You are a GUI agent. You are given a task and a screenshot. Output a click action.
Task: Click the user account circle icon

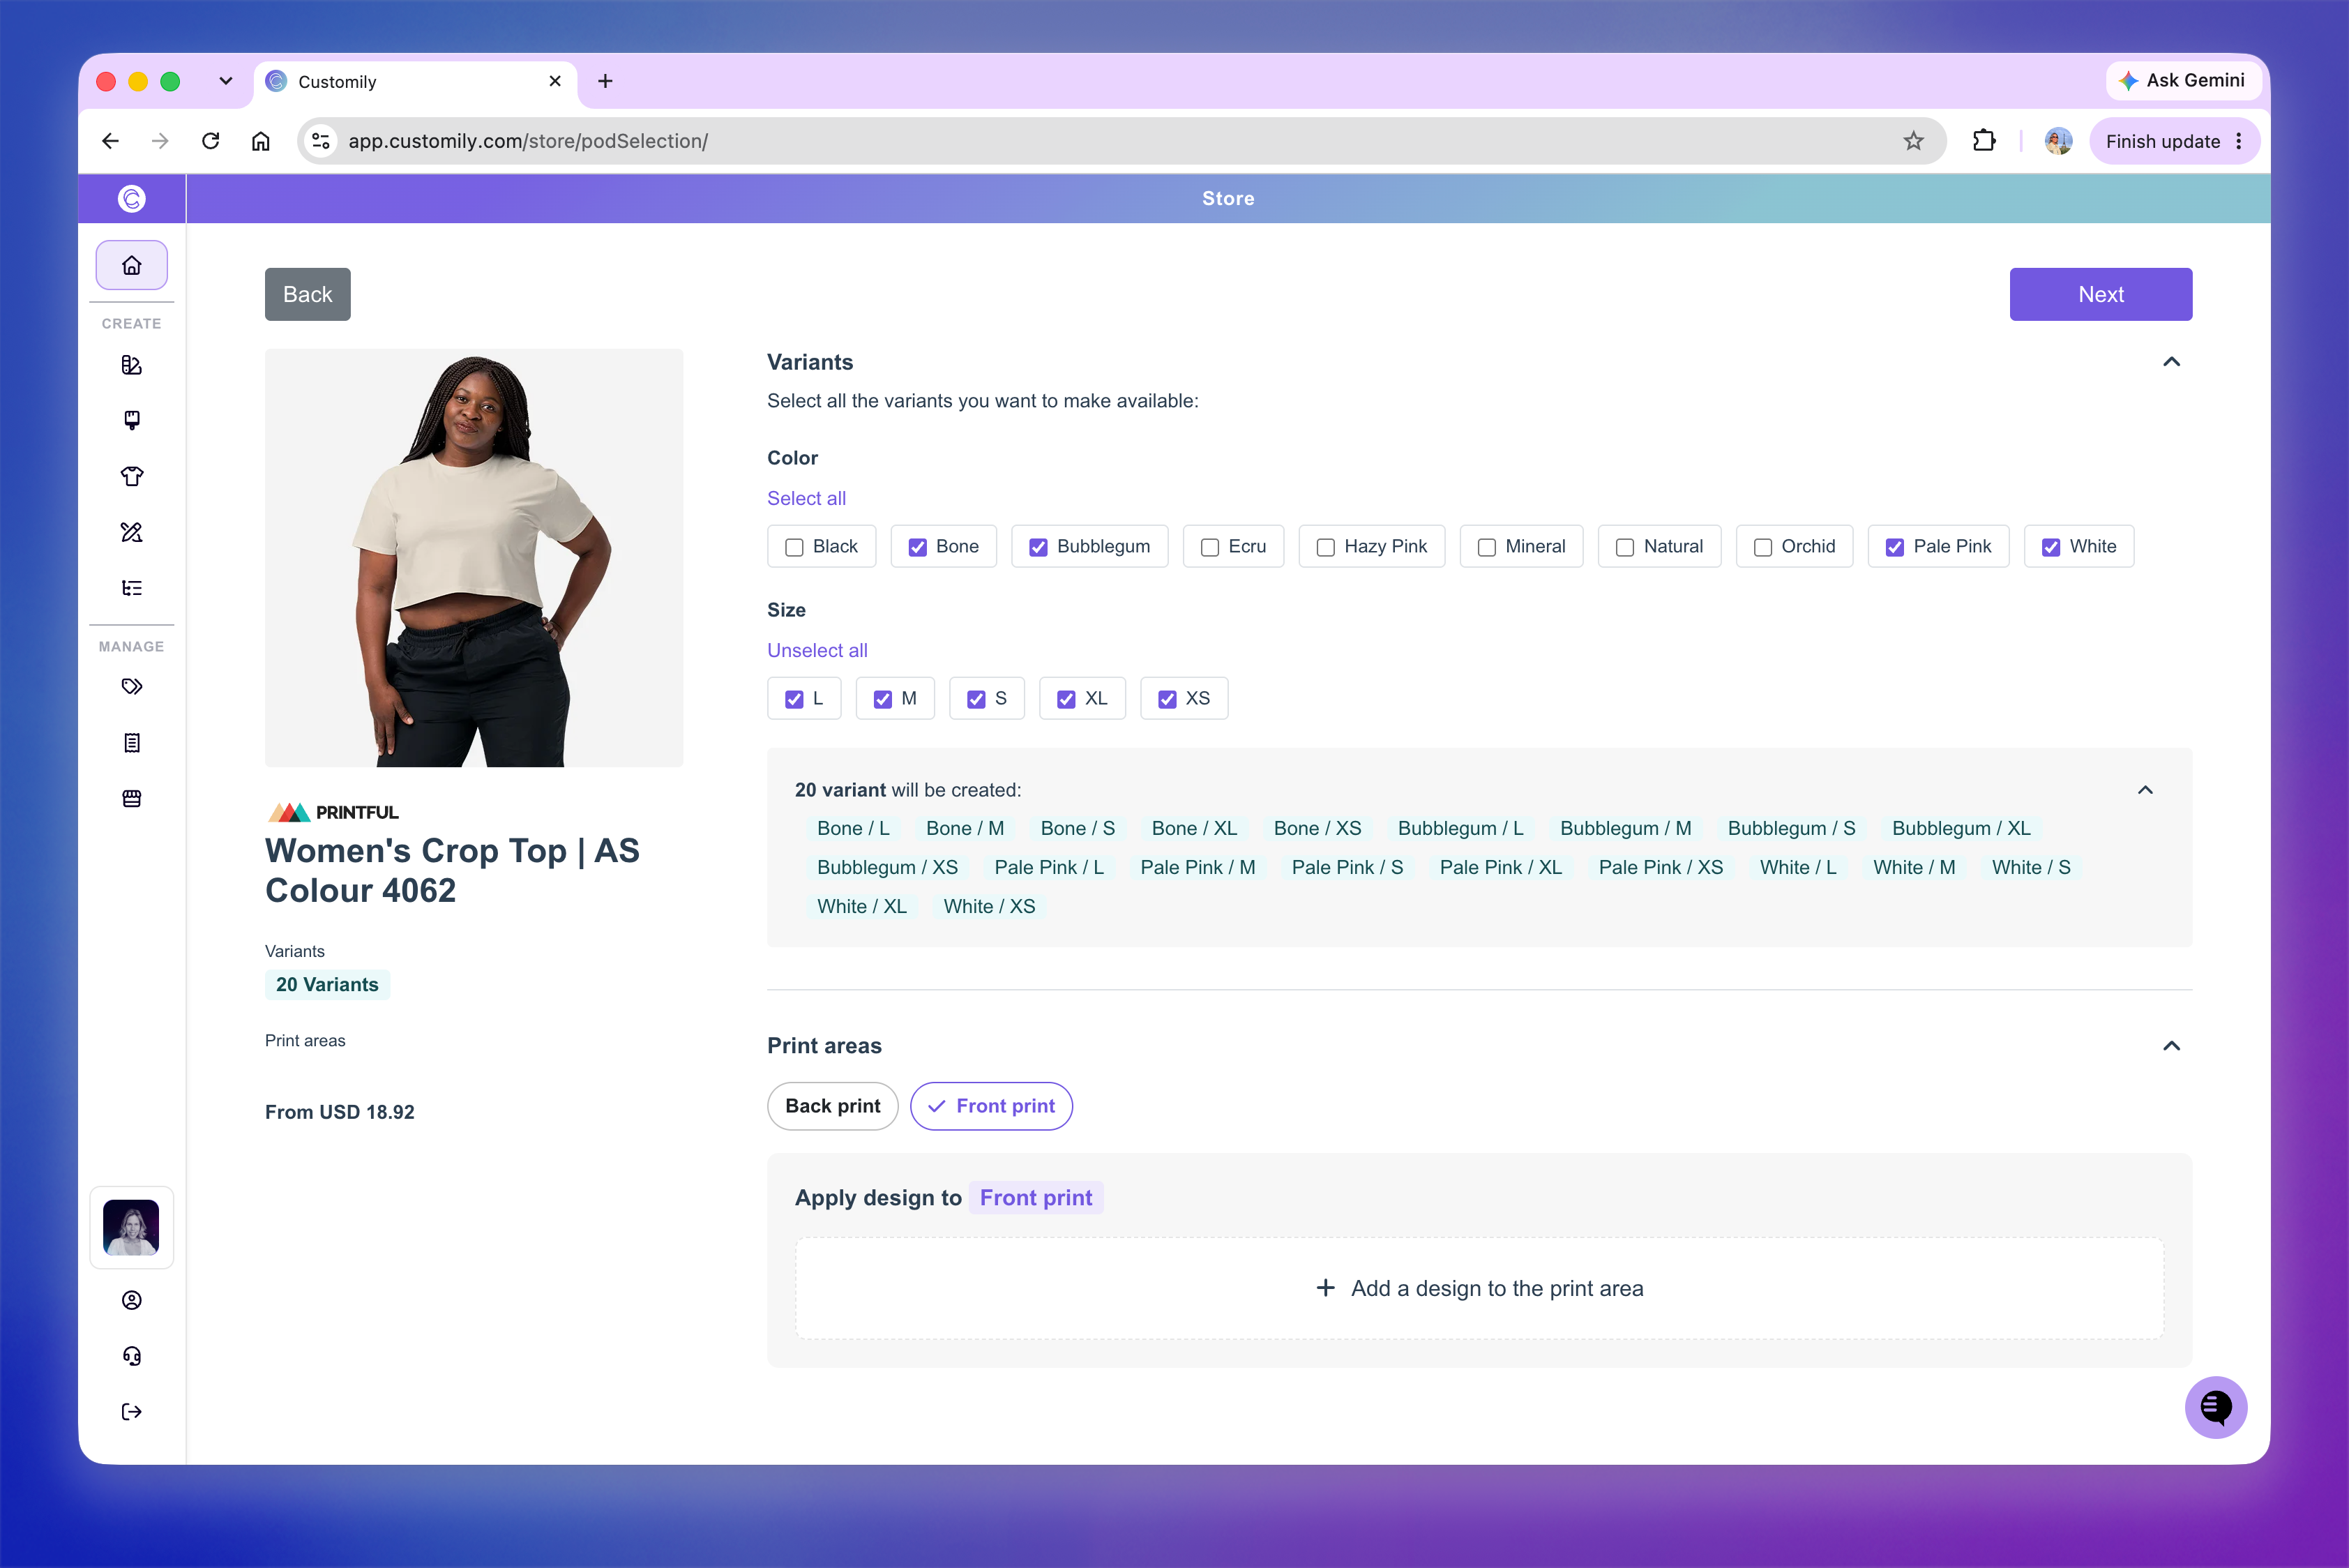coord(131,1300)
